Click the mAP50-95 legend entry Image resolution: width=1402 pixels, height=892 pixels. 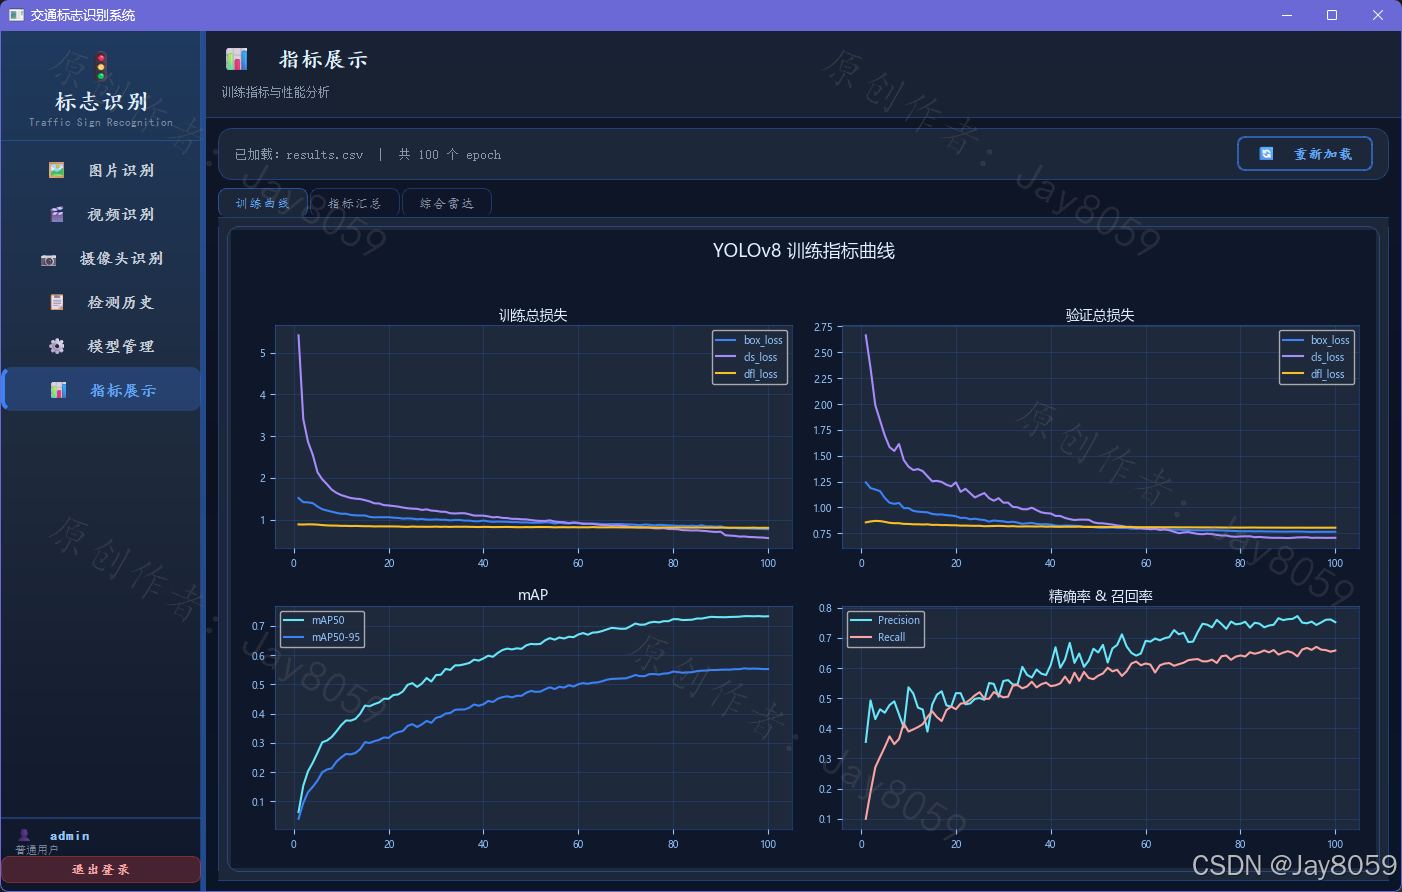[x=322, y=637]
